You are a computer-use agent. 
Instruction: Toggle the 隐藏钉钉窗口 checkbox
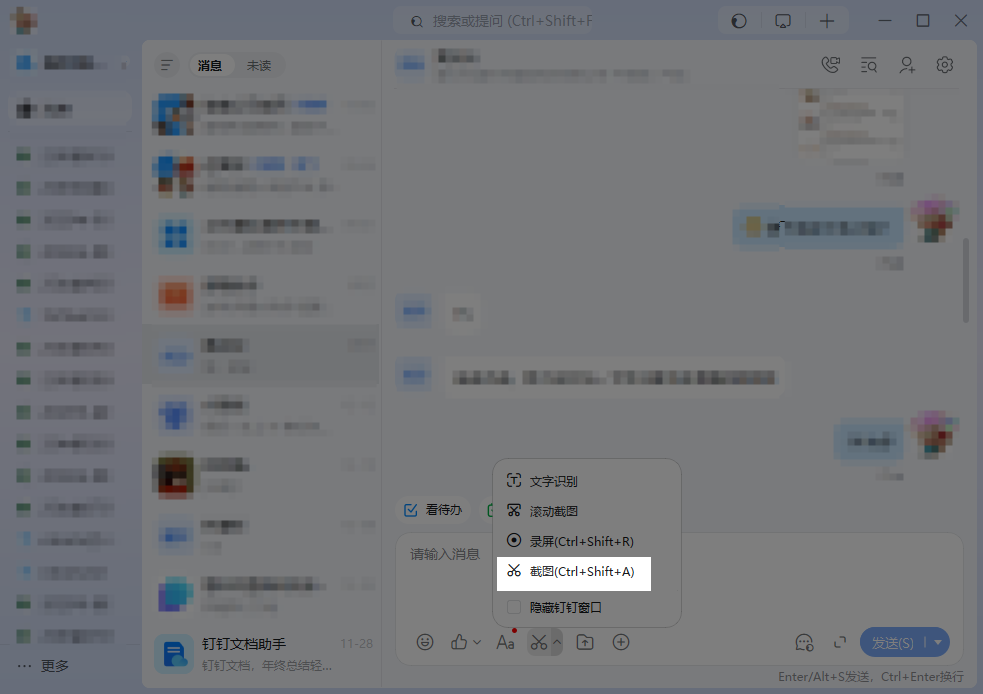point(514,607)
